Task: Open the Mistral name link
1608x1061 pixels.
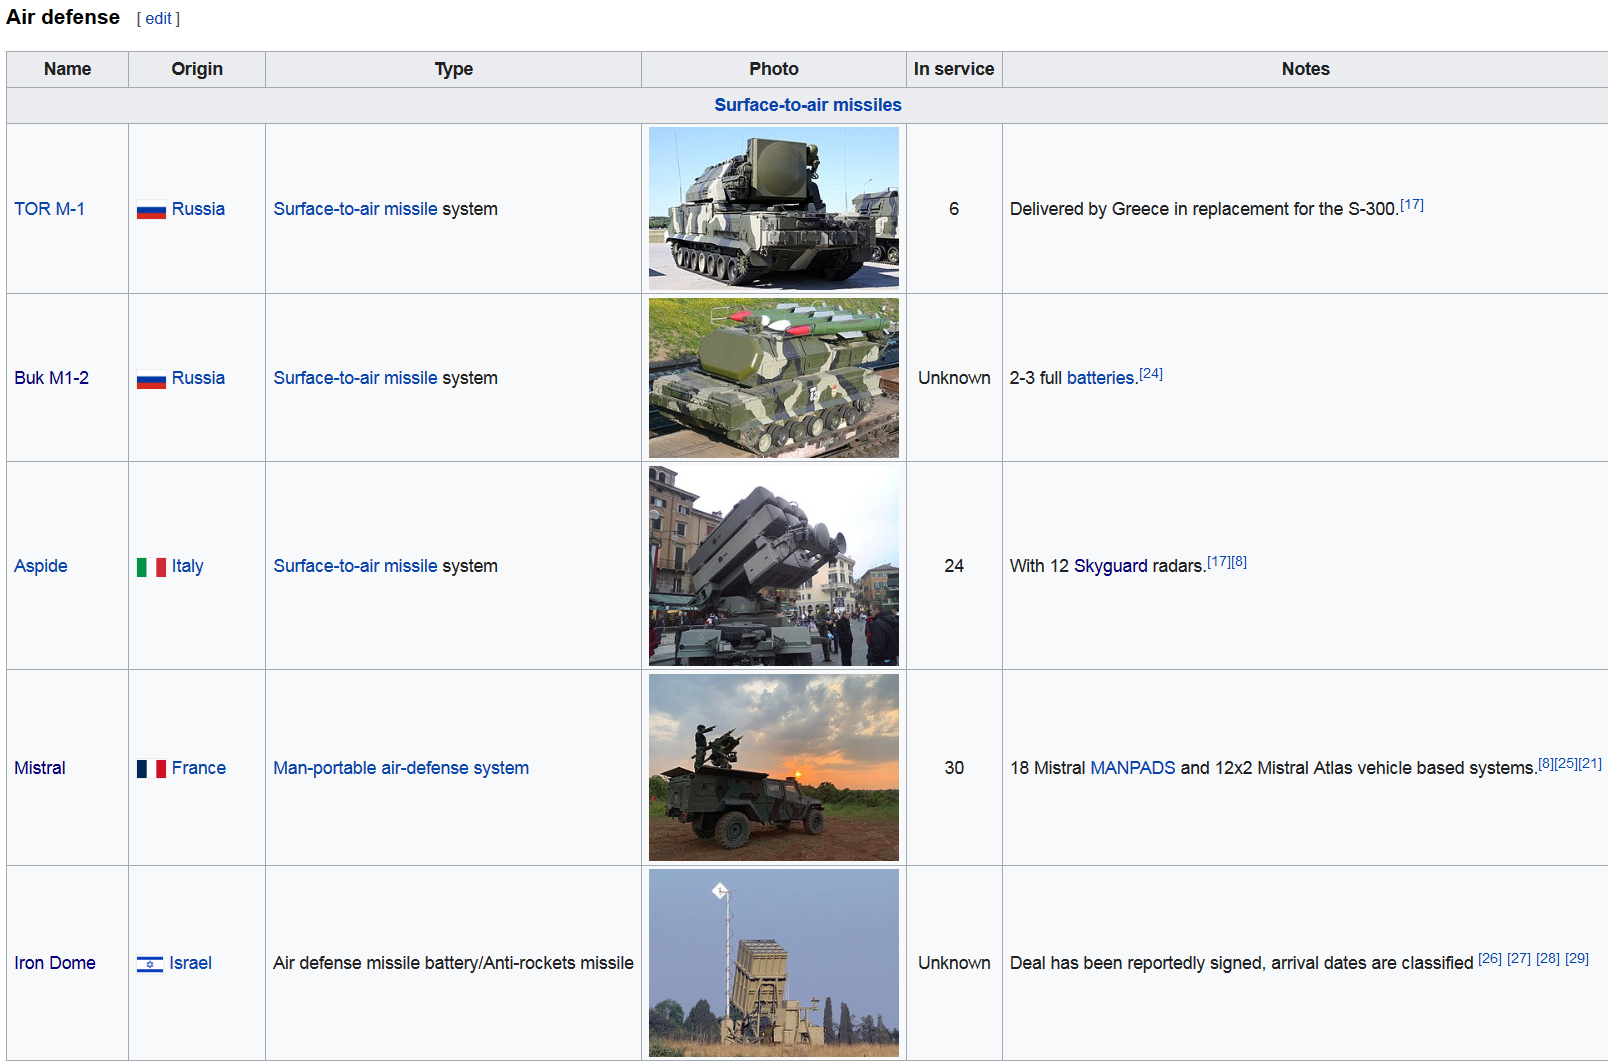Action: click(40, 768)
